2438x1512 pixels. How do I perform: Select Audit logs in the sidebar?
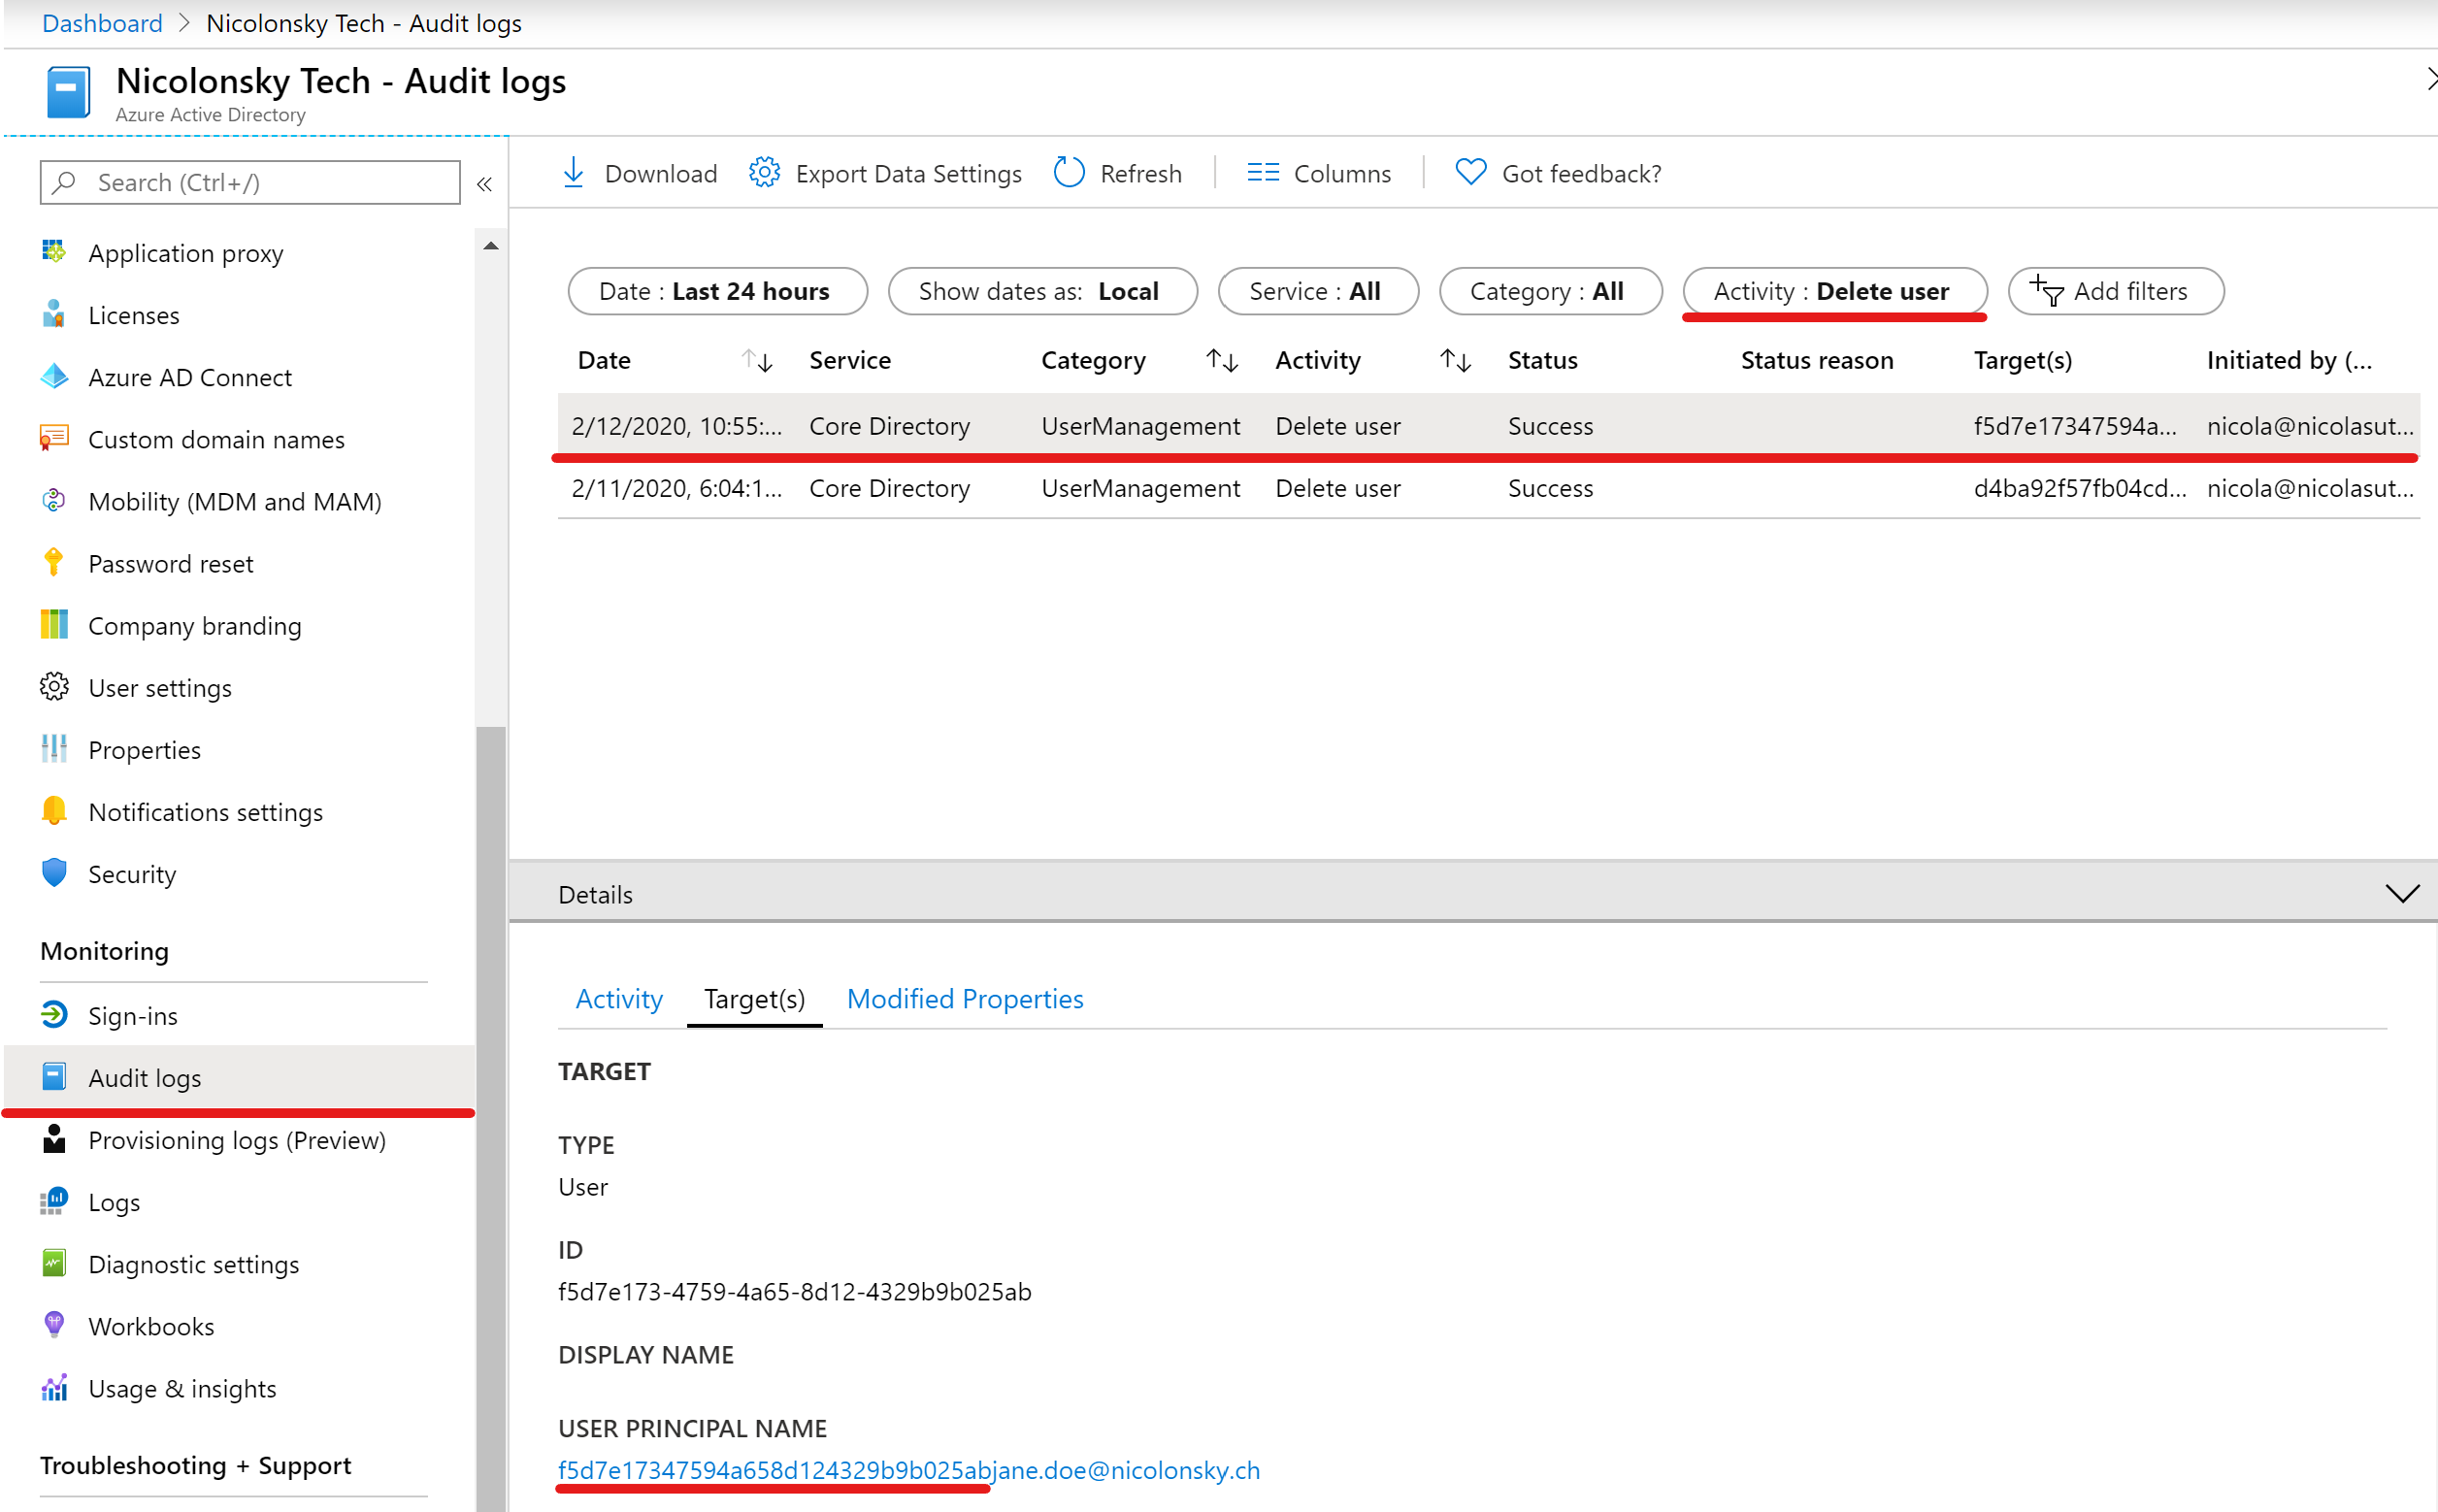(x=238, y=1077)
